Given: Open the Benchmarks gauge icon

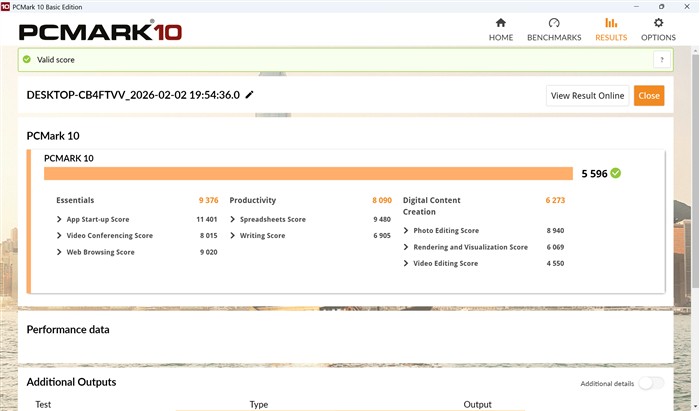Looking at the screenshot, I should pos(554,23).
